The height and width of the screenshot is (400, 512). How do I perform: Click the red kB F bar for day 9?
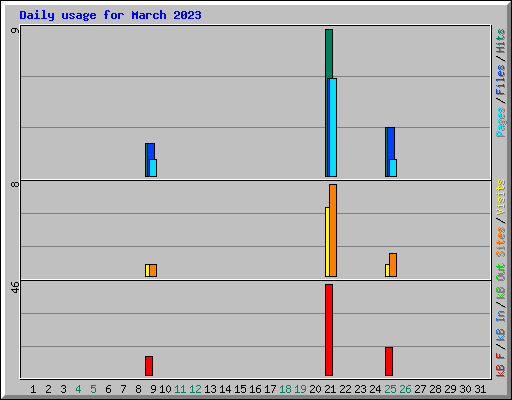(149, 366)
